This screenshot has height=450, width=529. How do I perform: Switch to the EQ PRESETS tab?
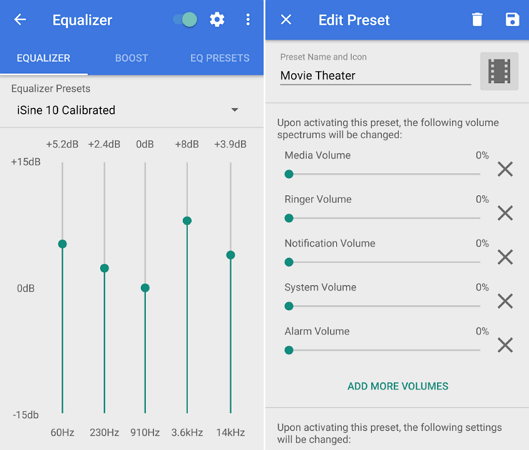220,58
